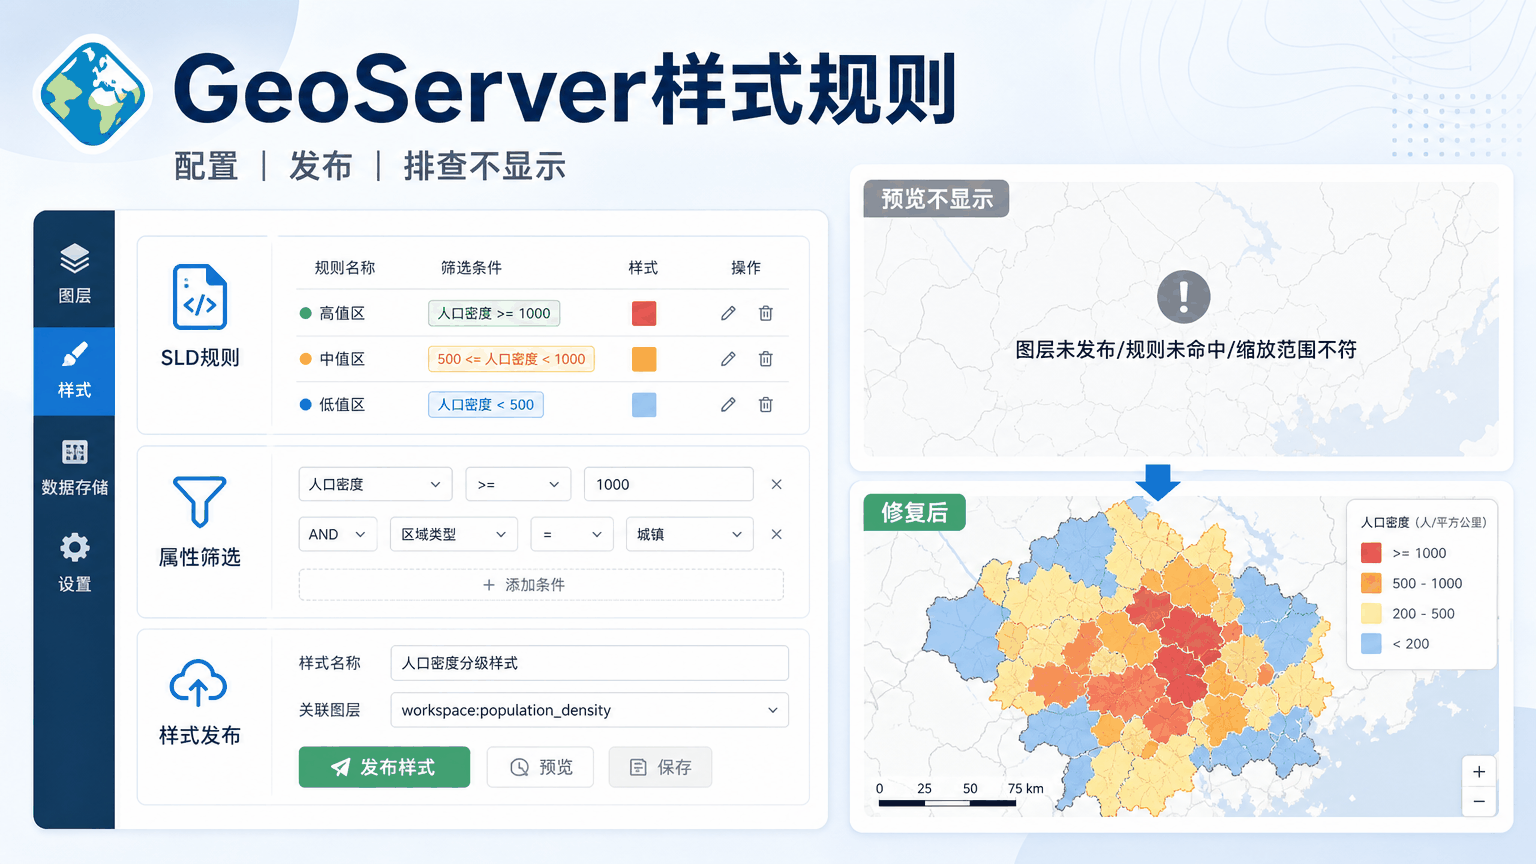This screenshot has width=1536, height=864.
Task: Zoom in the map with plus button
Action: pos(1479,772)
